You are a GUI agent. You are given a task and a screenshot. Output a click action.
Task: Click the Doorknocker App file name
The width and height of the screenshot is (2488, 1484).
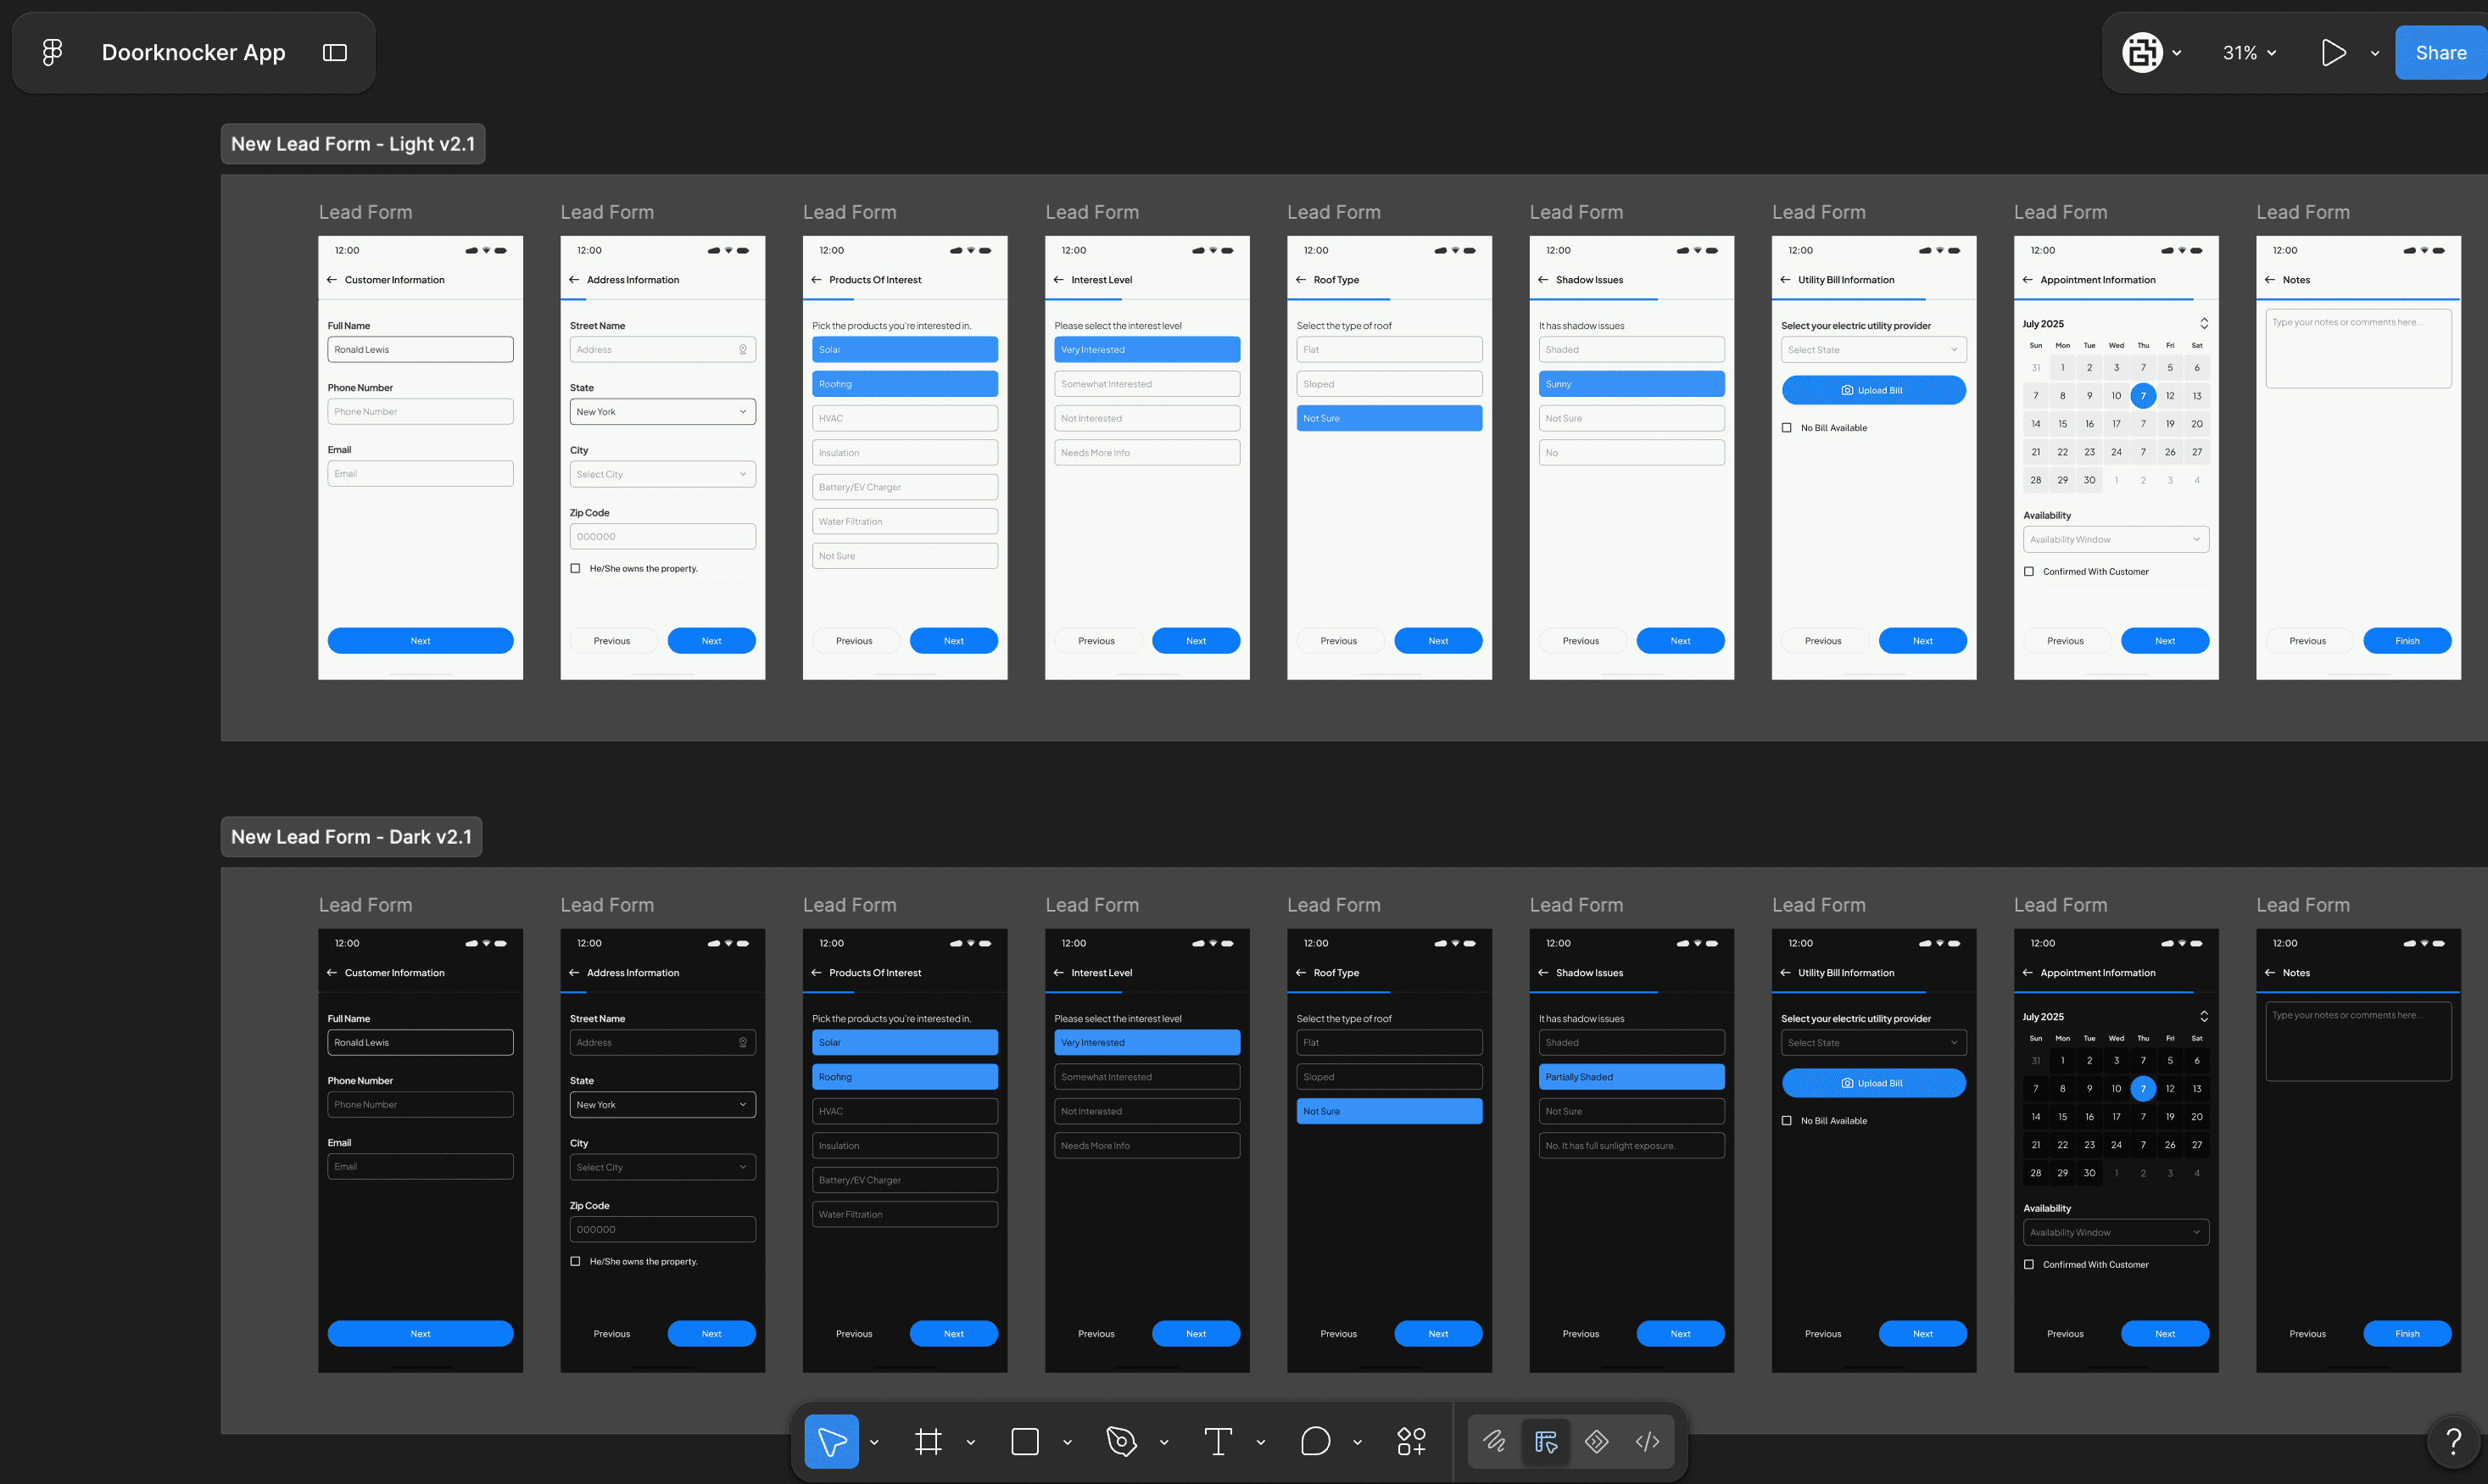tap(194, 52)
